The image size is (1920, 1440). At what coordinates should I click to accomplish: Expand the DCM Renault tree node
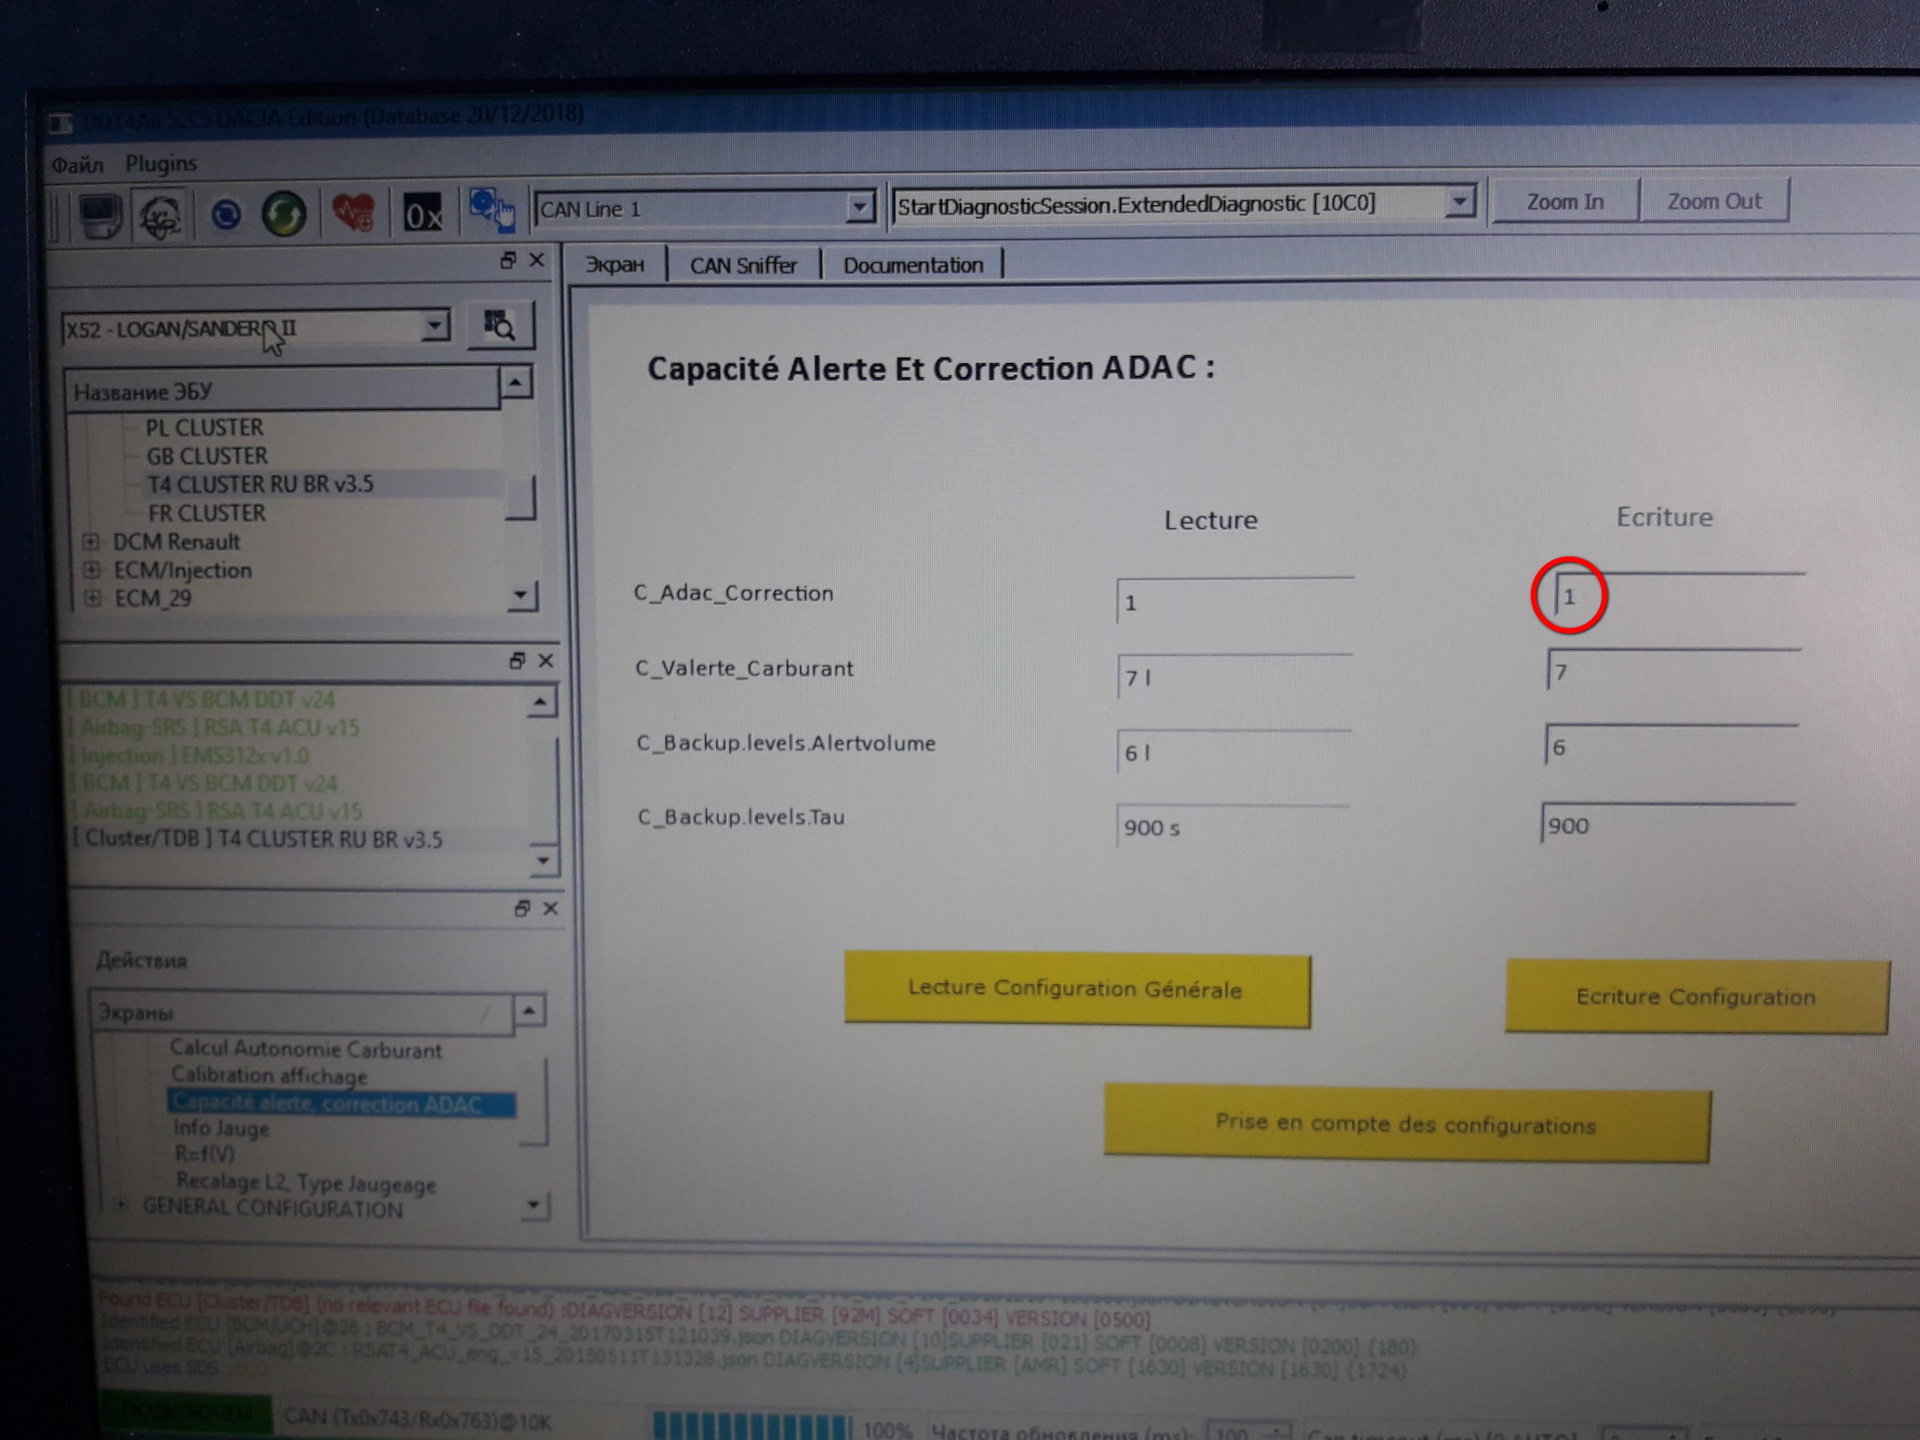click(x=91, y=542)
